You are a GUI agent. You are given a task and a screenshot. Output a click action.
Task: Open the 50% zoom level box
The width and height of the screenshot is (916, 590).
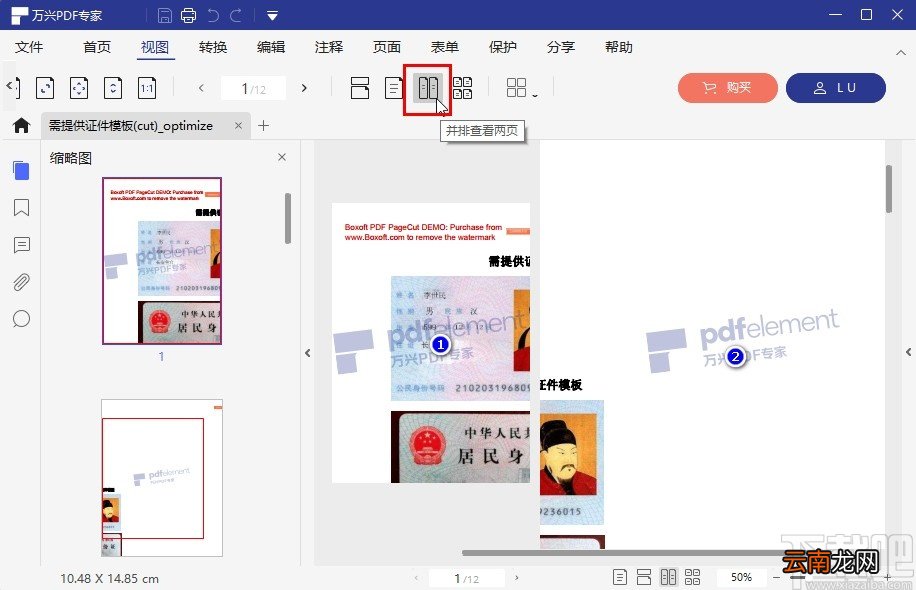pyautogui.click(x=741, y=577)
